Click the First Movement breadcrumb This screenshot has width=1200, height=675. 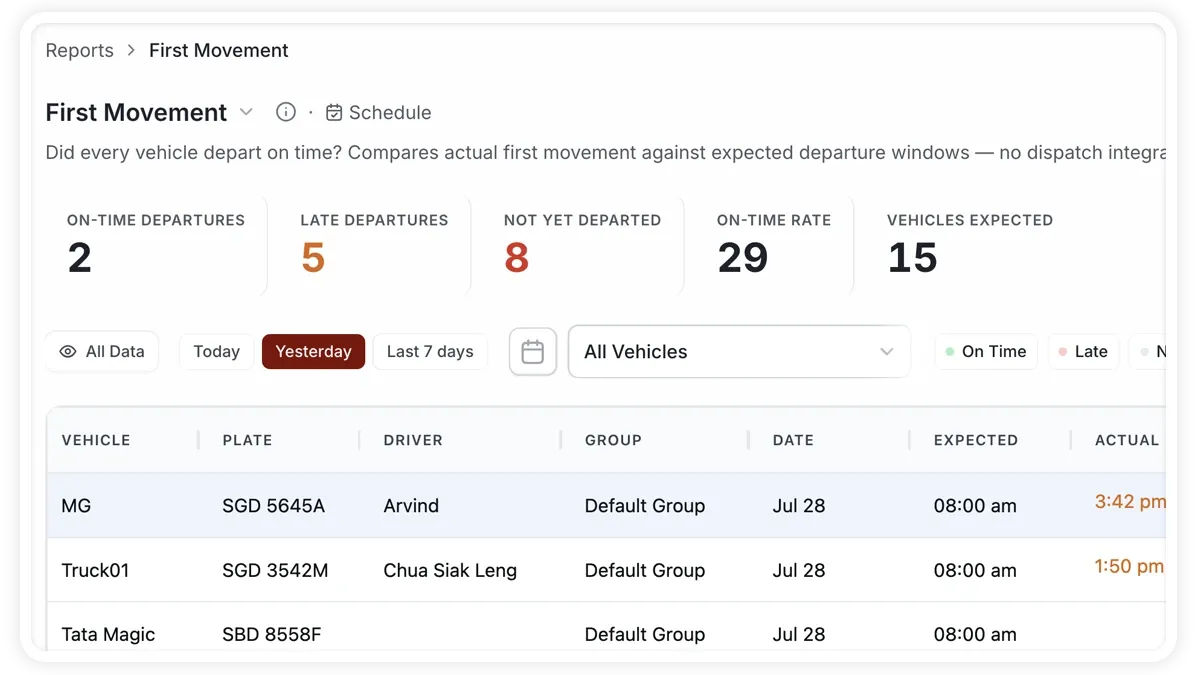tap(219, 51)
